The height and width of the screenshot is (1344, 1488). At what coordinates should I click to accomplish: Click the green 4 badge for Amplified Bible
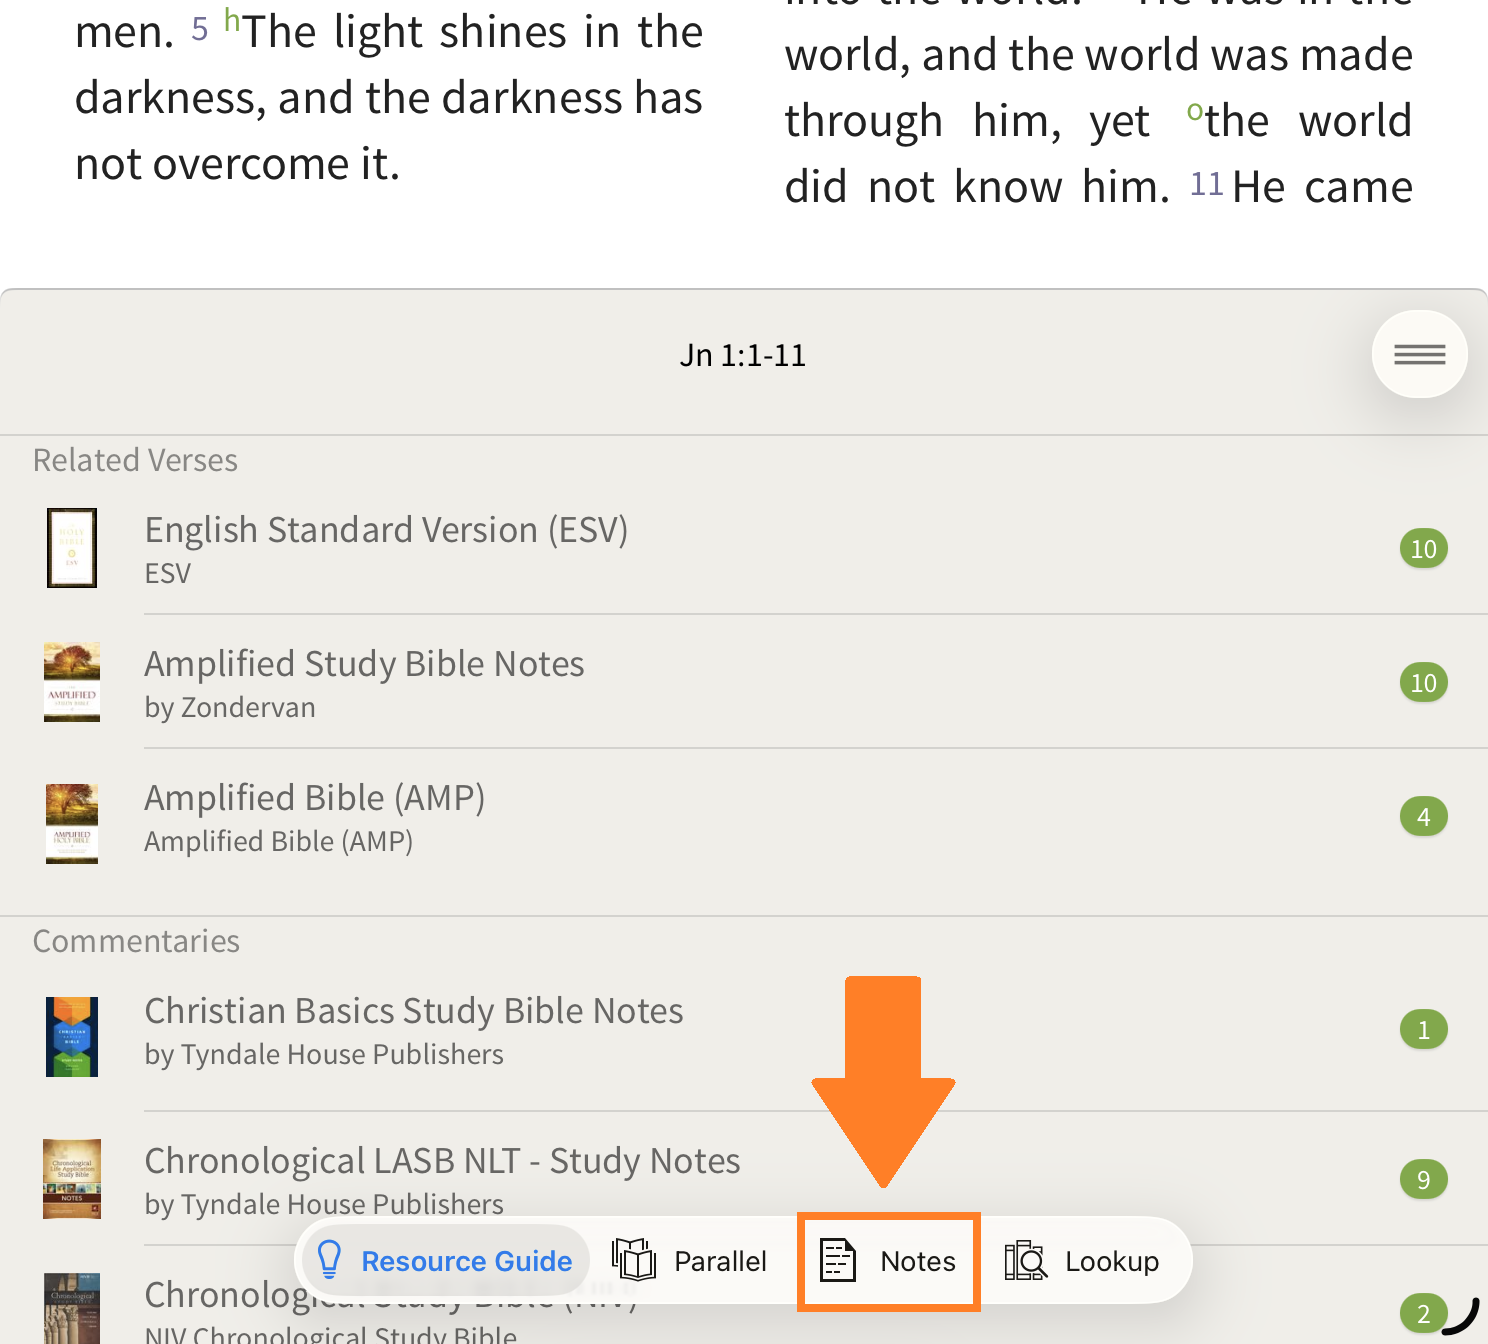click(1423, 817)
